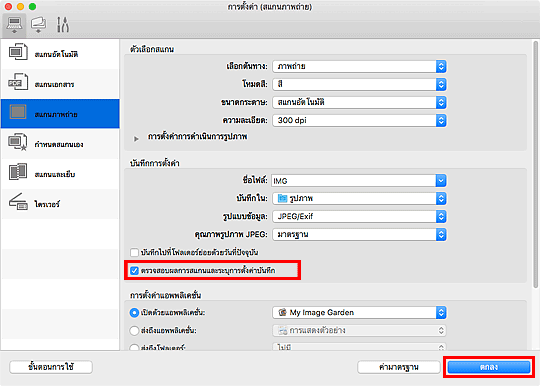
Task: Click the settings pane vertical scrollbar
Action: click(x=536, y=165)
